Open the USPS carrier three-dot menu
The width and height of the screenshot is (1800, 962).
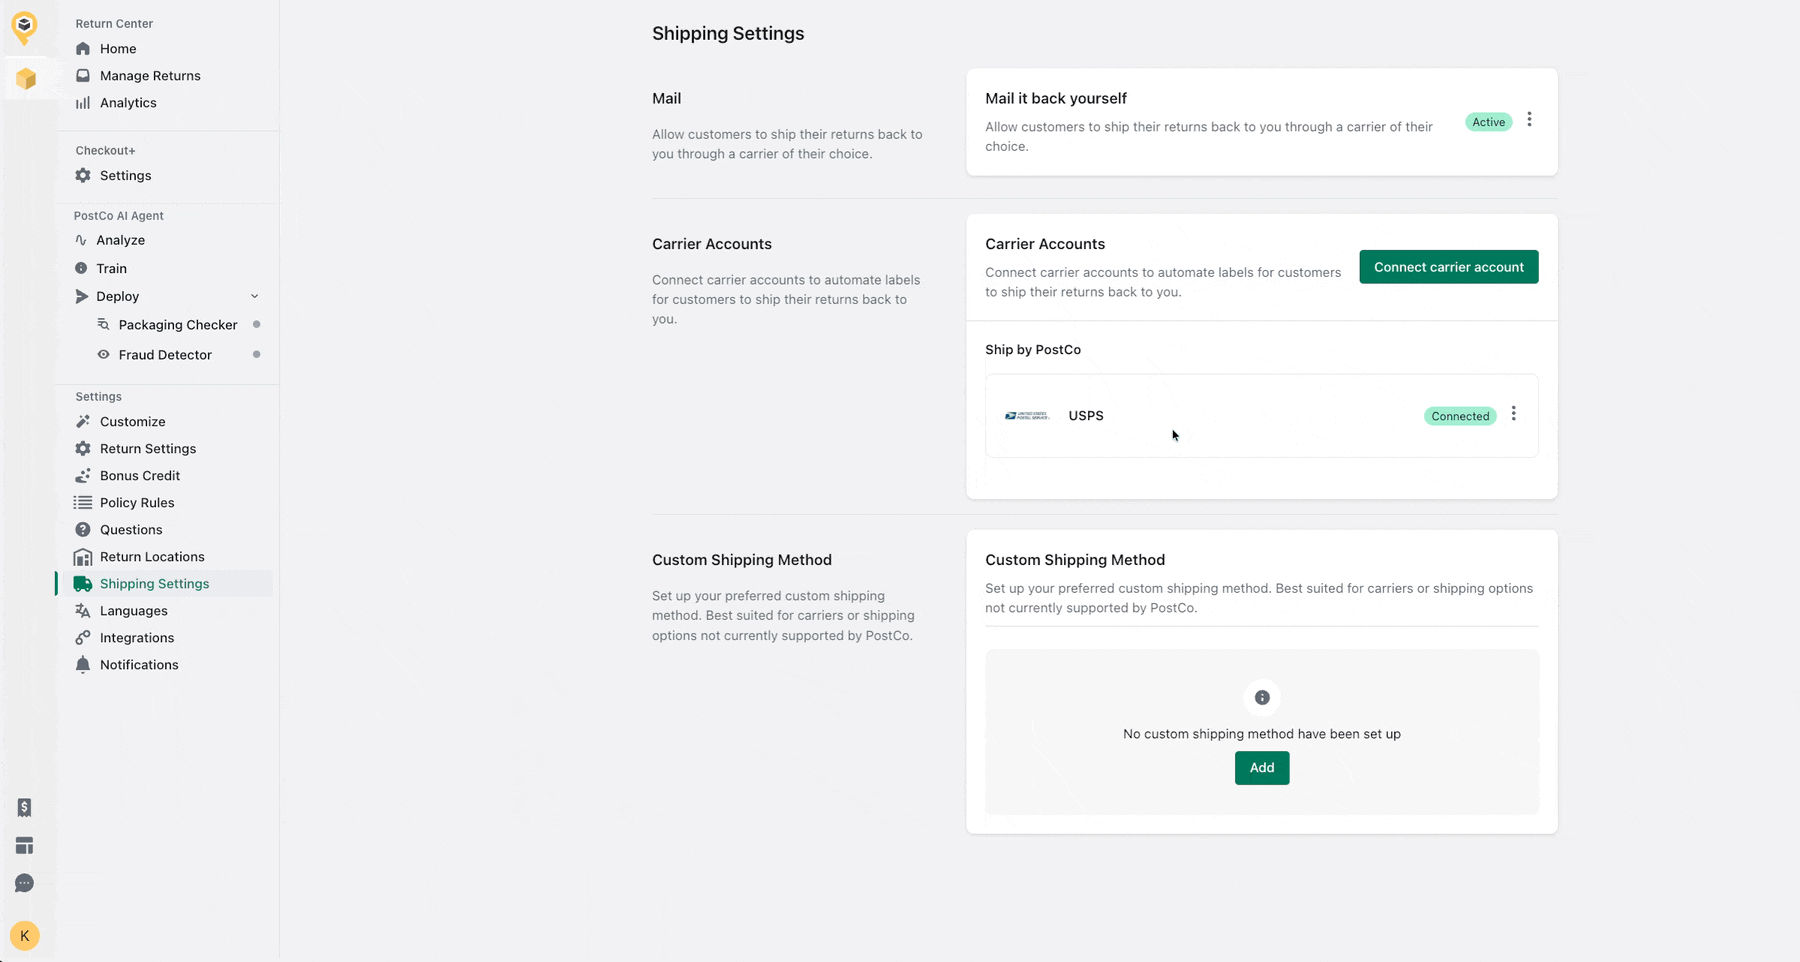coord(1513,414)
